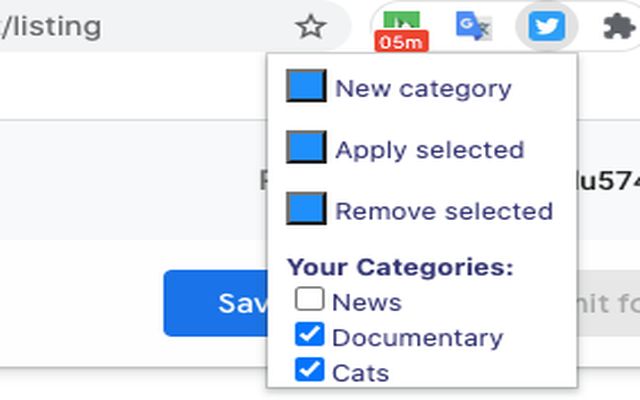The height and width of the screenshot is (400, 640).
Task: Open the Extensions puzzle piece menu
Action: [618, 27]
